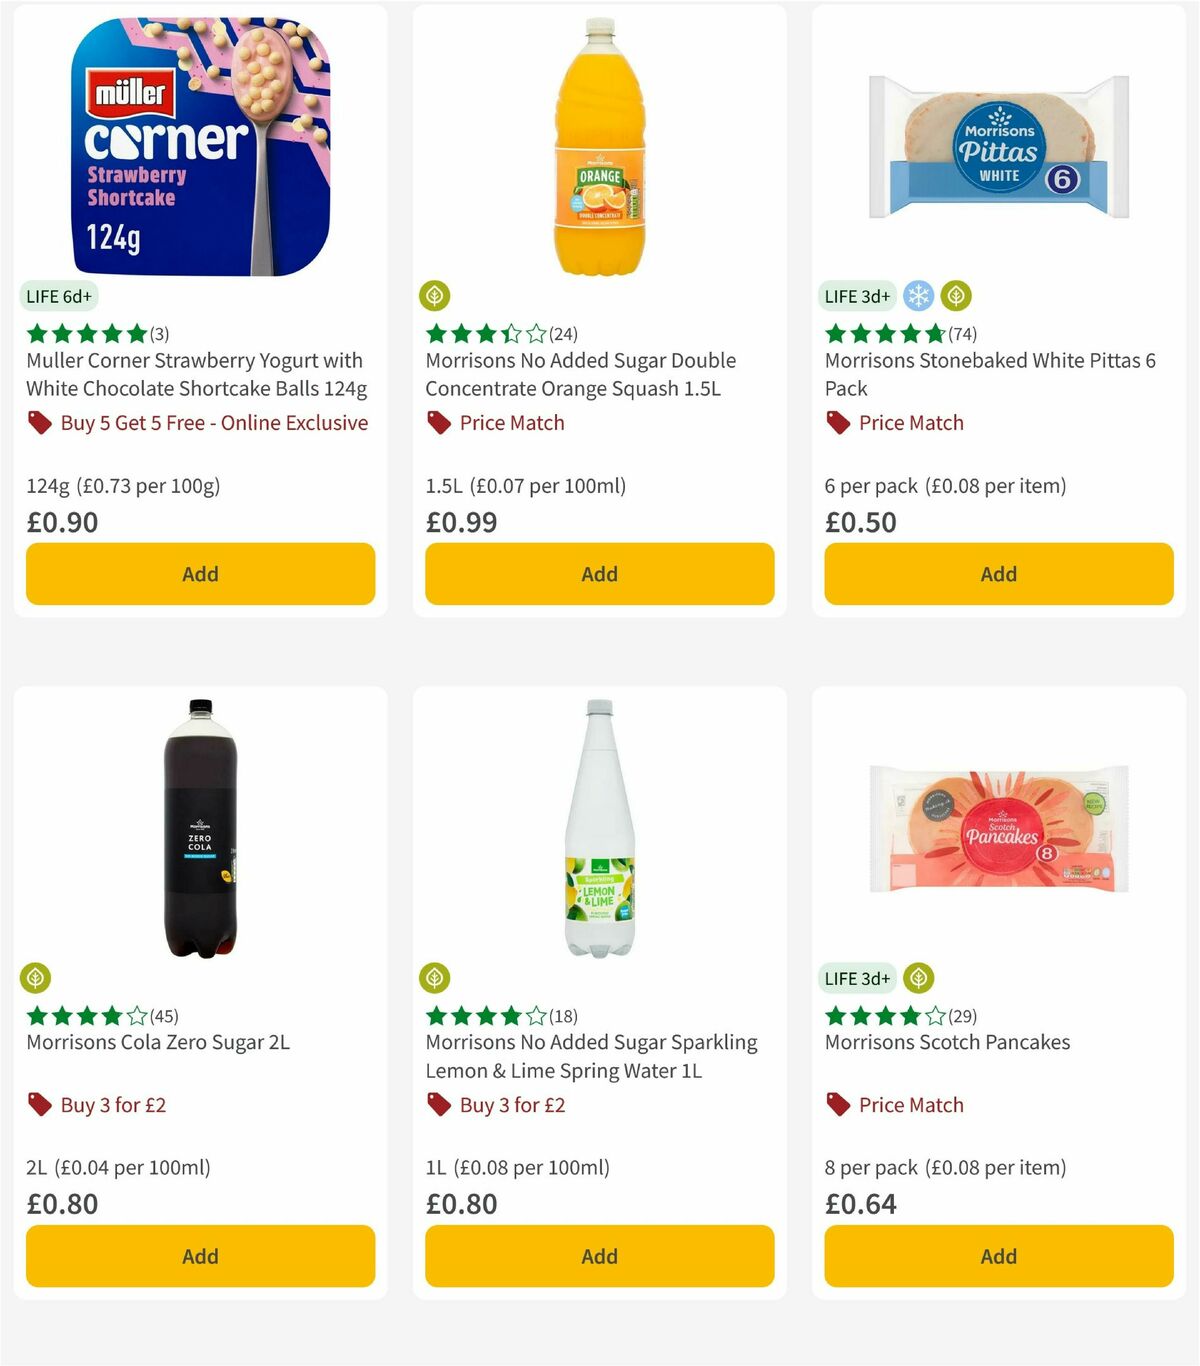The image size is (1200, 1366).
Task: Click the red tag icon beside Price Match on pittas
Action: pos(838,423)
